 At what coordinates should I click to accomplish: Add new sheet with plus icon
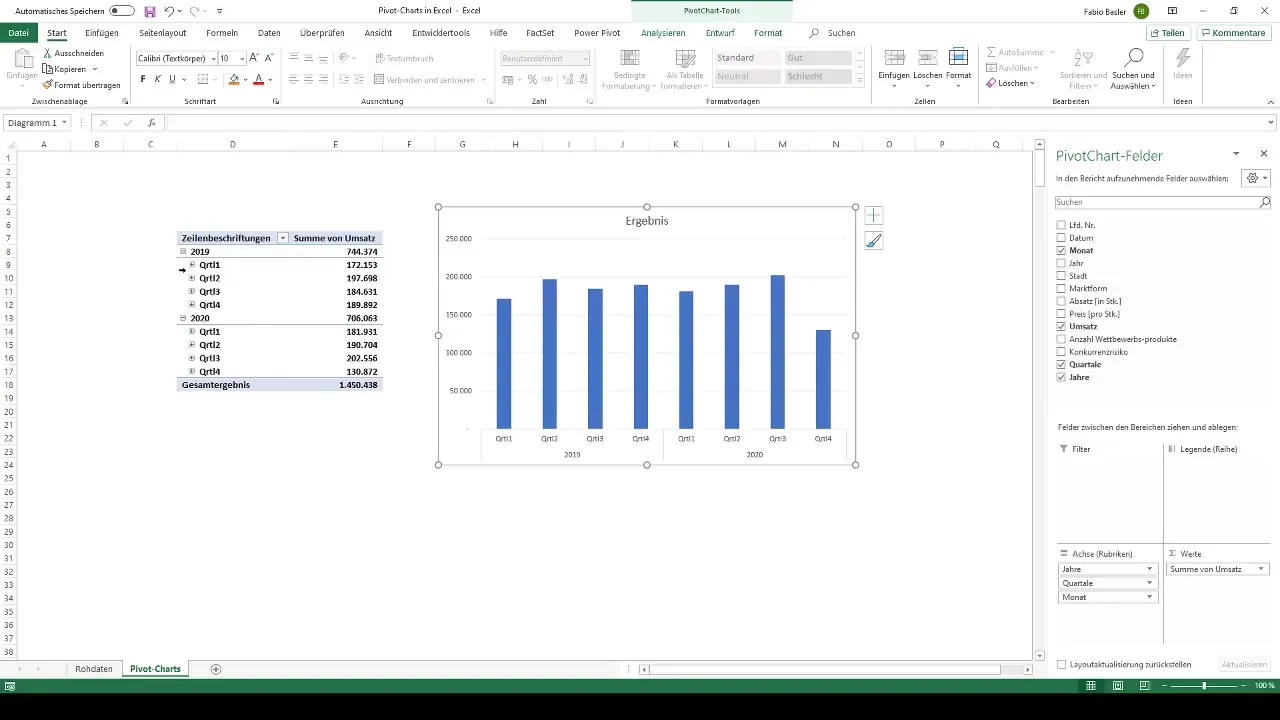(215, 669)
